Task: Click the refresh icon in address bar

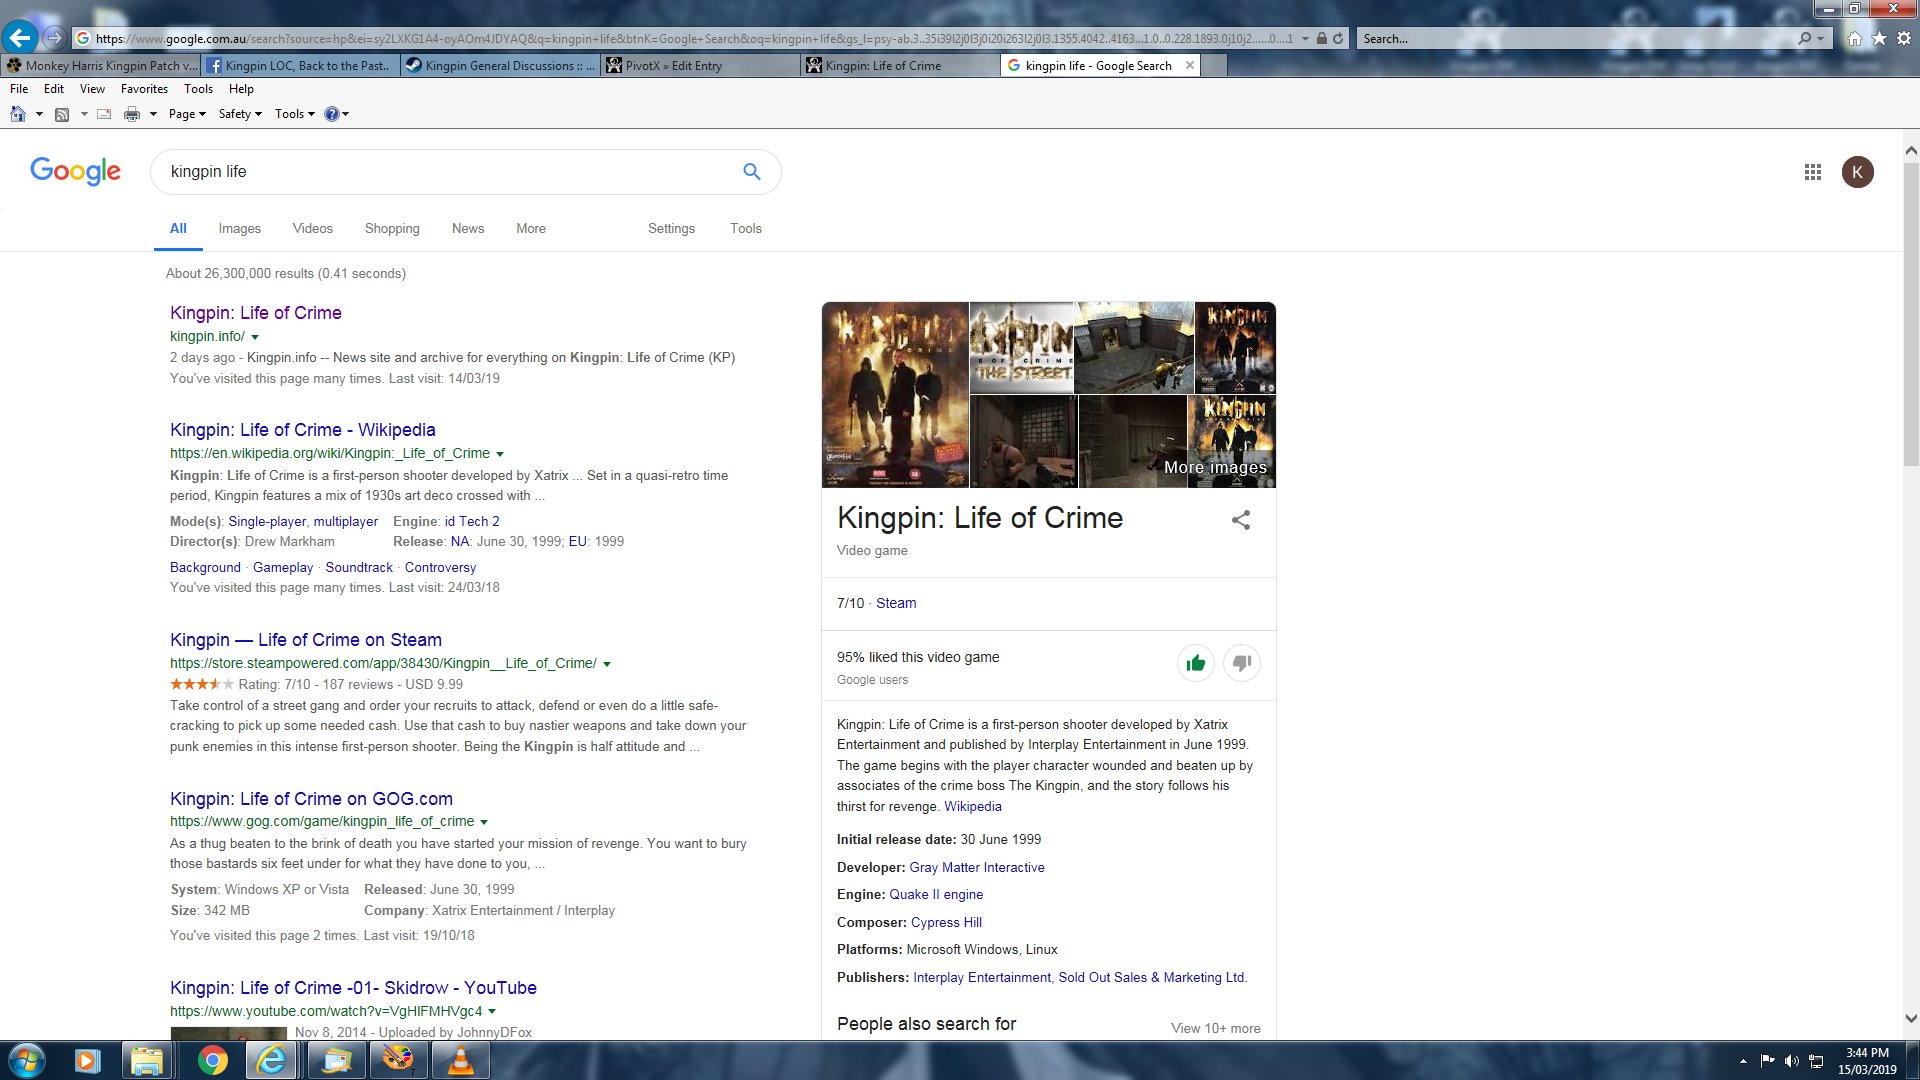Action: (1338, 39)
